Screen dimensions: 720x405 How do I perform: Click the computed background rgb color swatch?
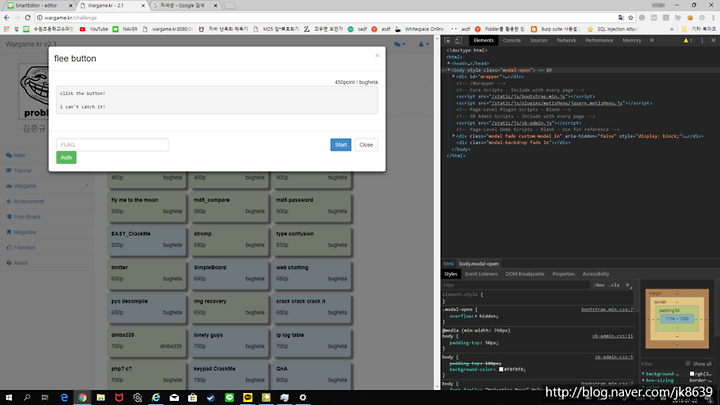click(692, 374)
